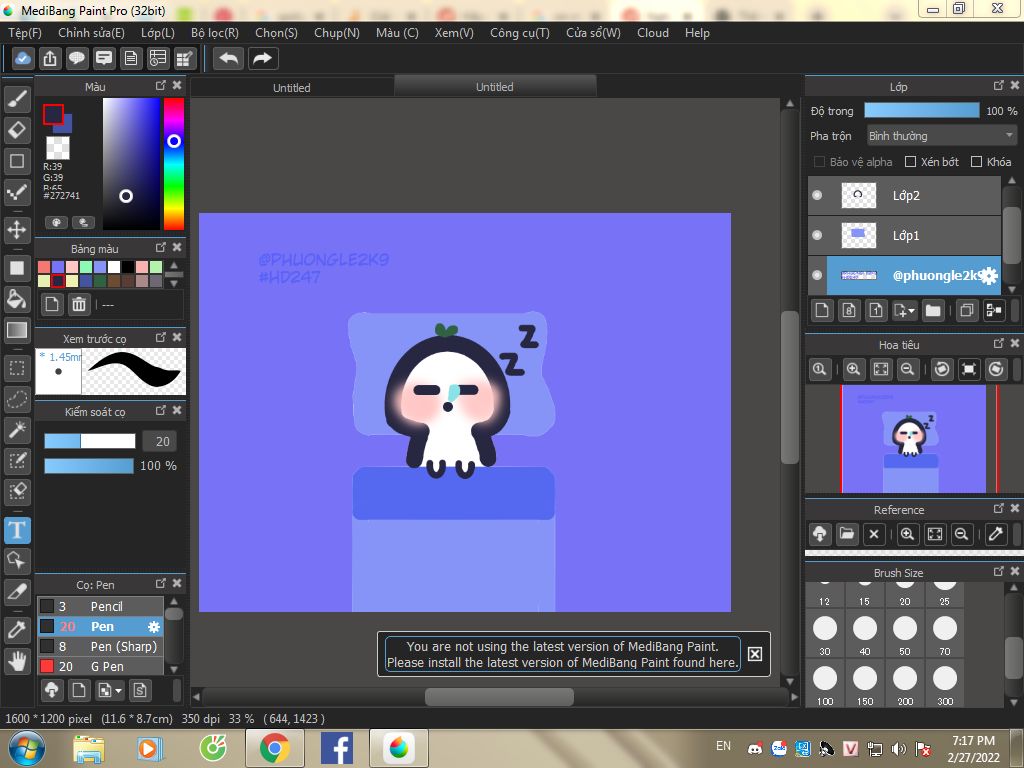
Task: Zoom in on the Navigator panel
Action: 853,369
